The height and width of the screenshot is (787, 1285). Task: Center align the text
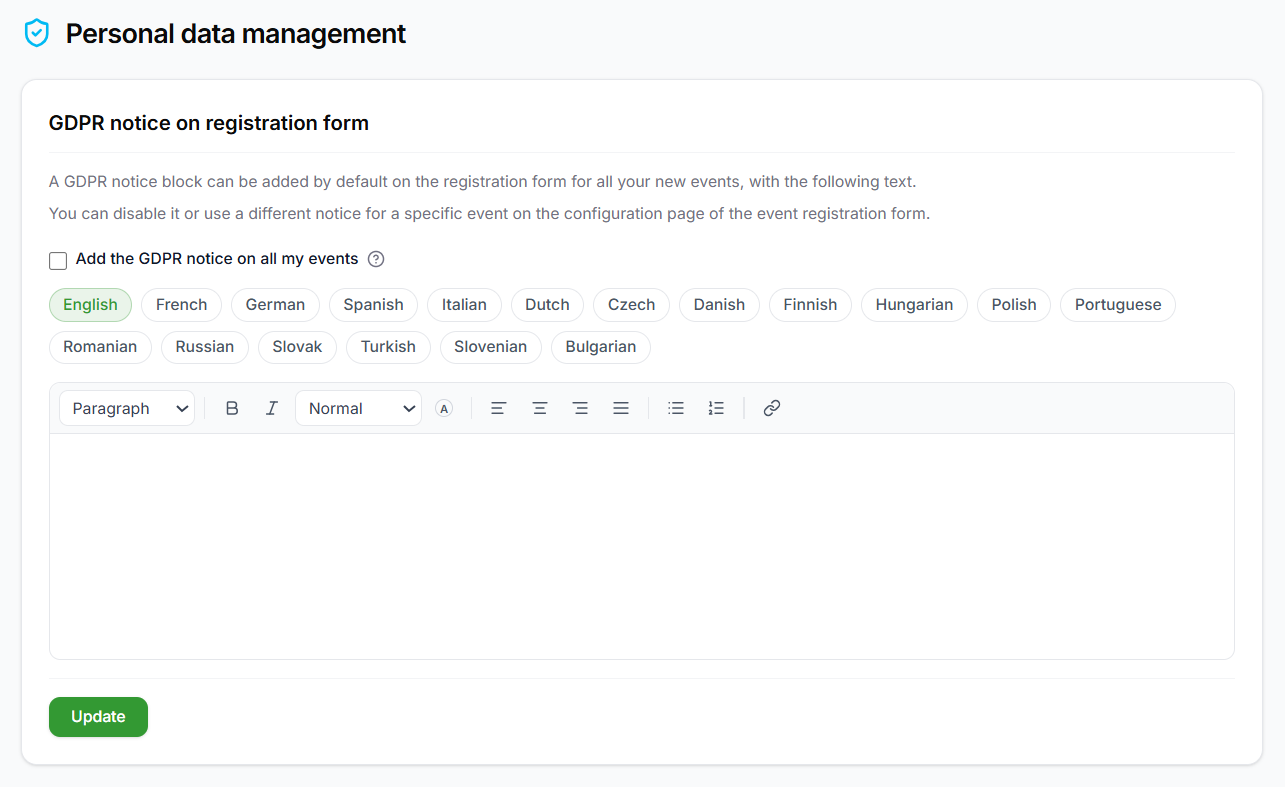tap(539, 408)
